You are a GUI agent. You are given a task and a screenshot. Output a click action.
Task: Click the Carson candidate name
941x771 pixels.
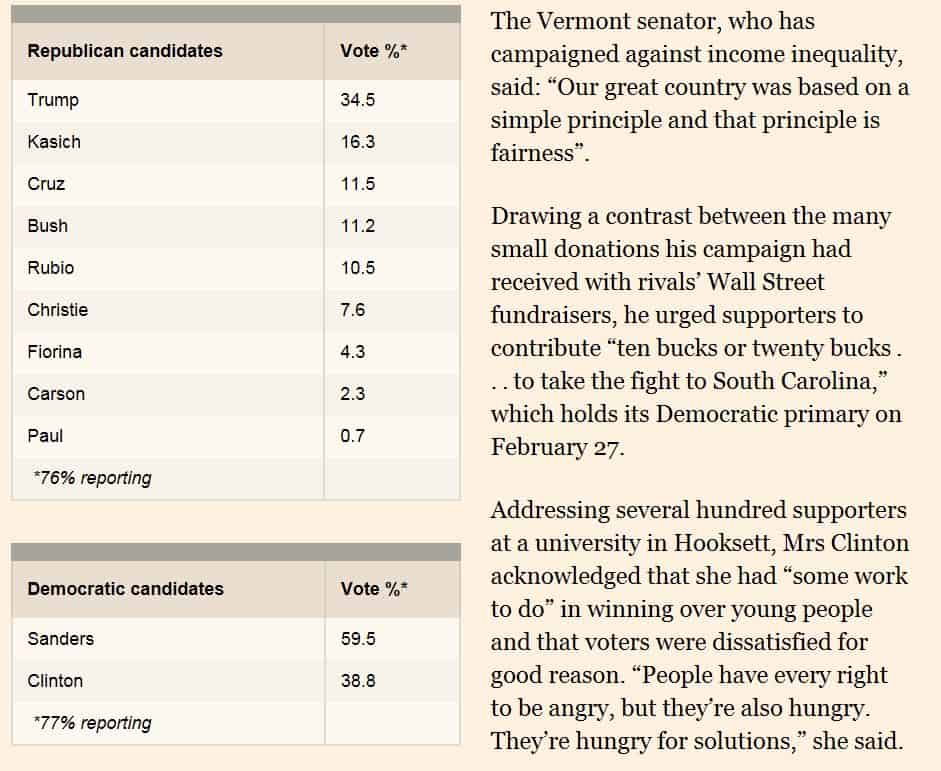pyautogui.click(x=56, y=394)
